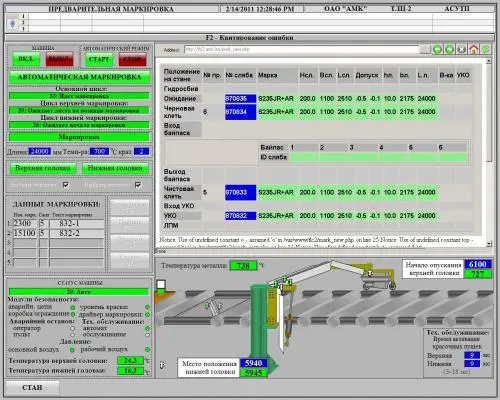500x400 pixels.
Task: Stop page loading with the X icon
Action: point(461,50)
